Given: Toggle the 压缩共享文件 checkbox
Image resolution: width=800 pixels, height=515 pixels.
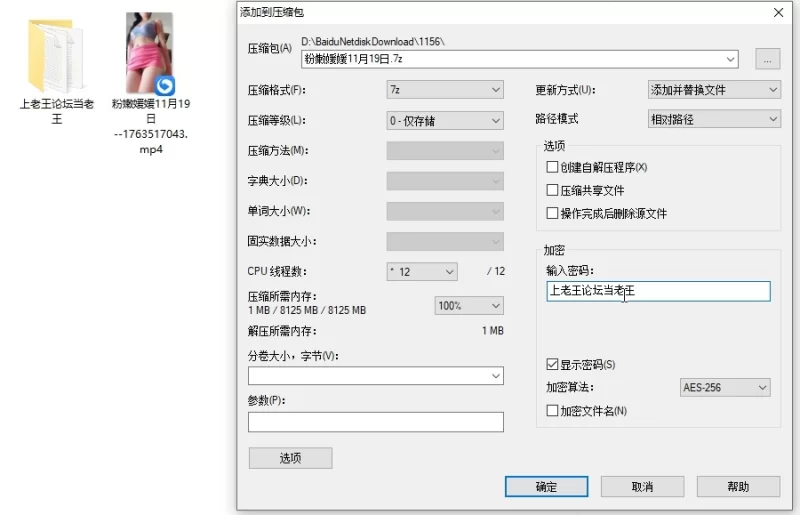Looking at the screenshot, I should tap(552, 190).
